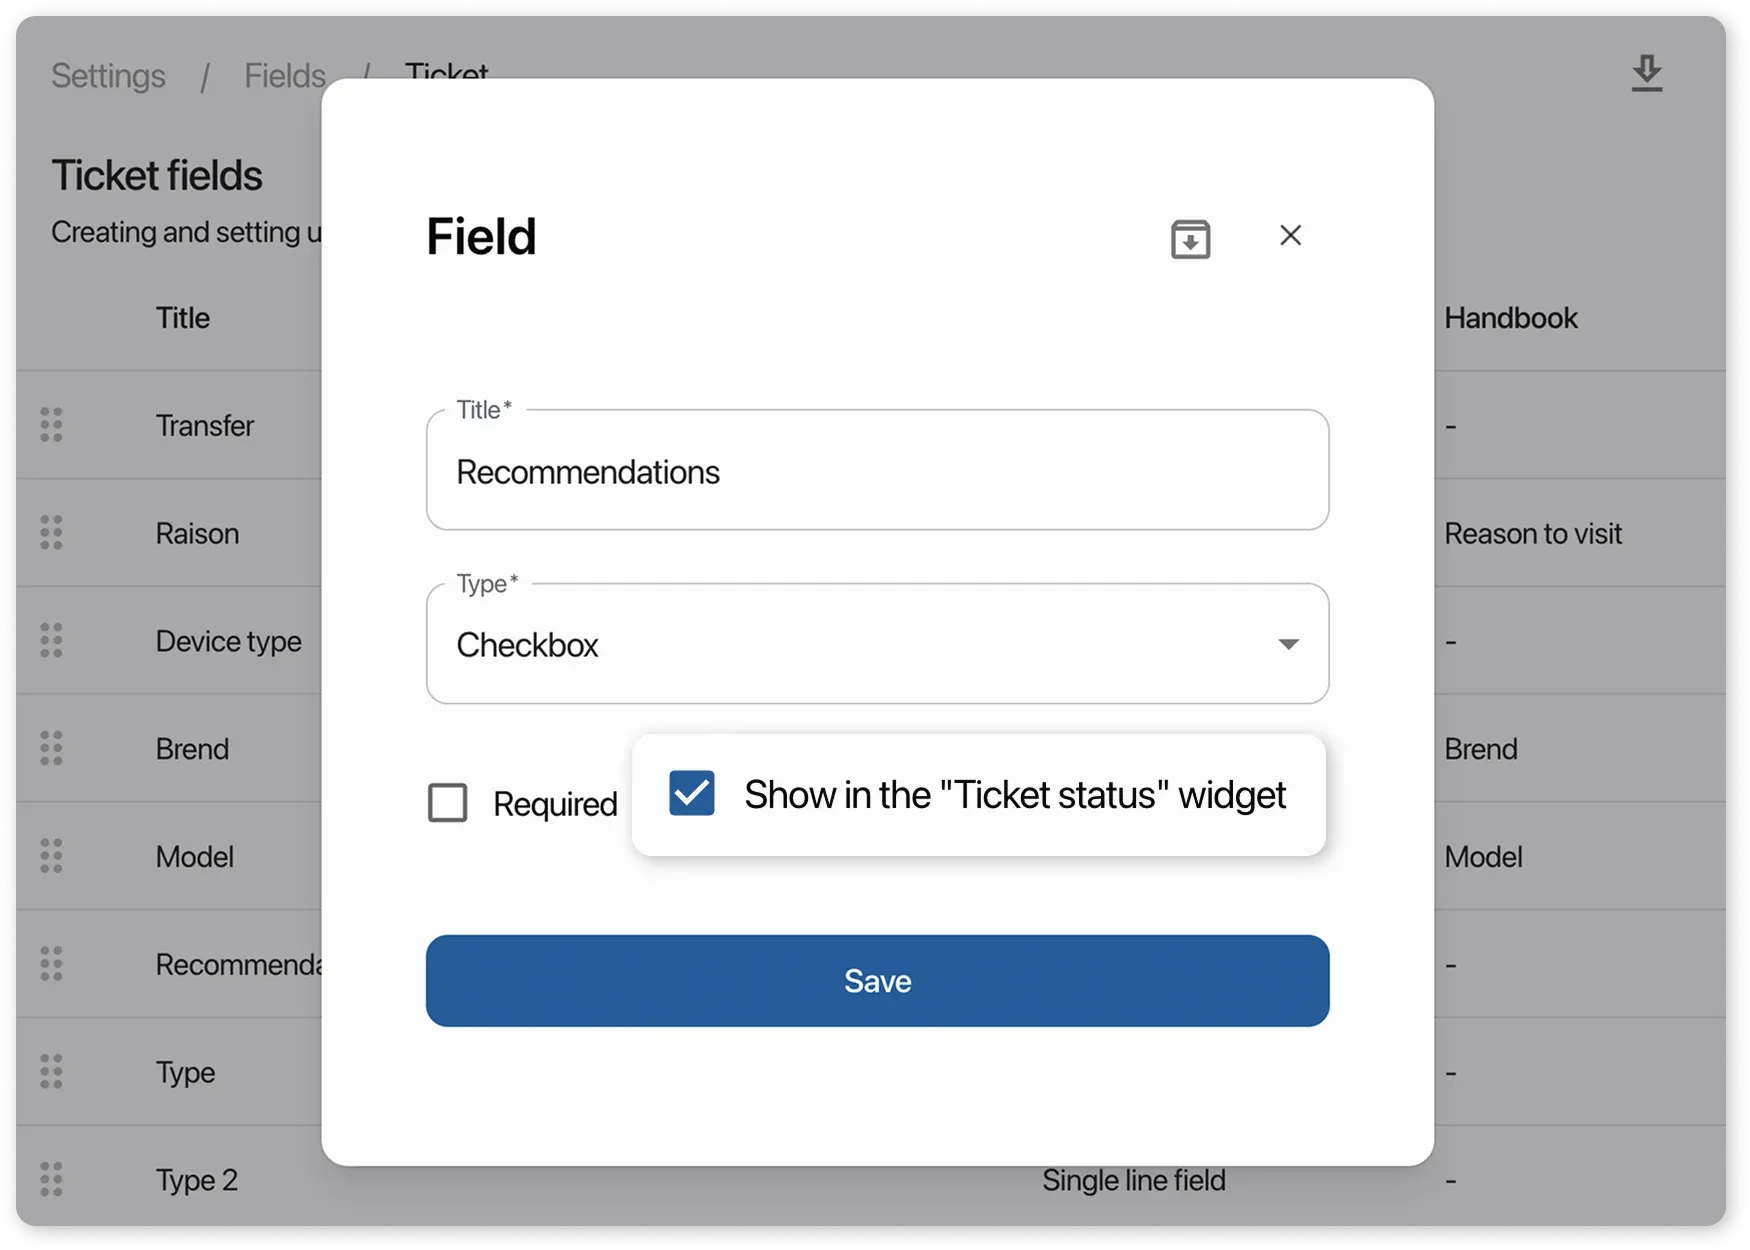Open the Type dropdown showing Checkbox
Viewport: 1750px width, 1250px height.
(877, 644)
